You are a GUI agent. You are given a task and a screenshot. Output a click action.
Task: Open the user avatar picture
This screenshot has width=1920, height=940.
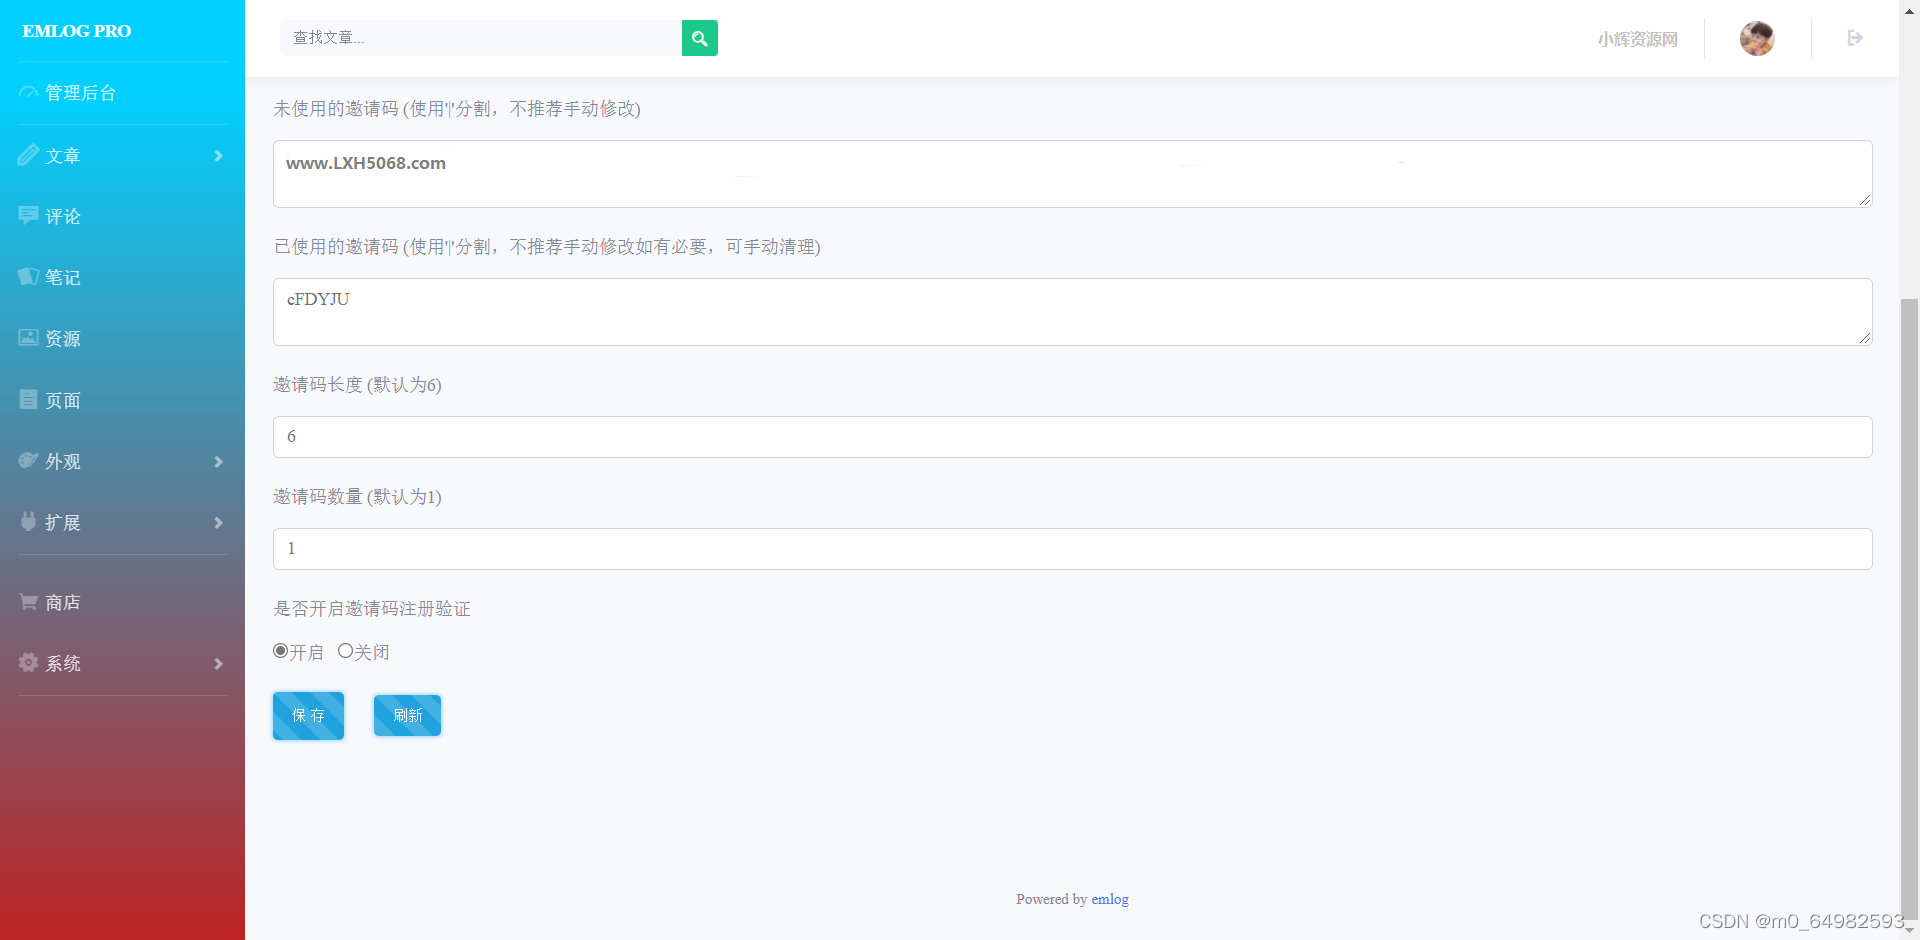(x=1757, y=38)
